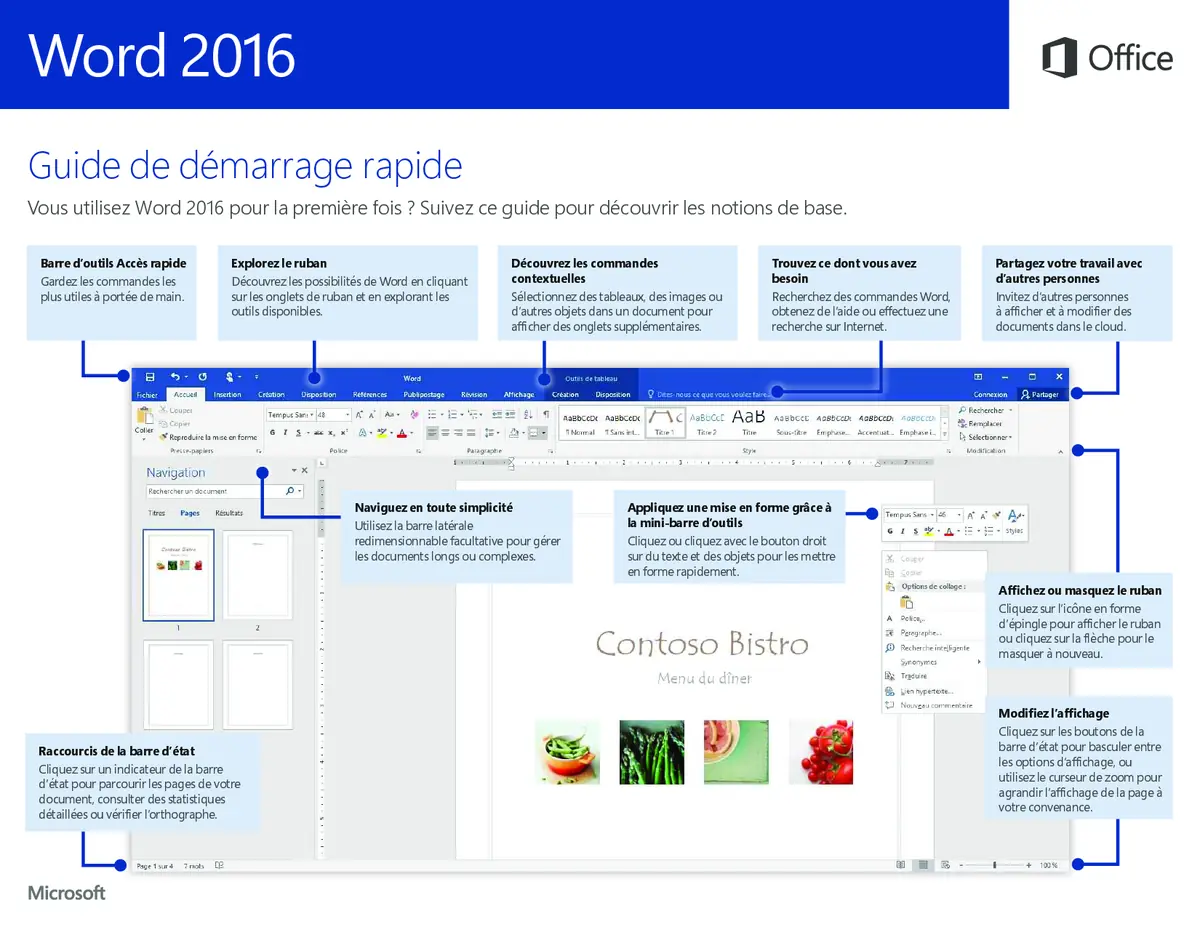Expand the Synonymes submenu
Viewport: 1200px width, 927px height.
[918, 662]
